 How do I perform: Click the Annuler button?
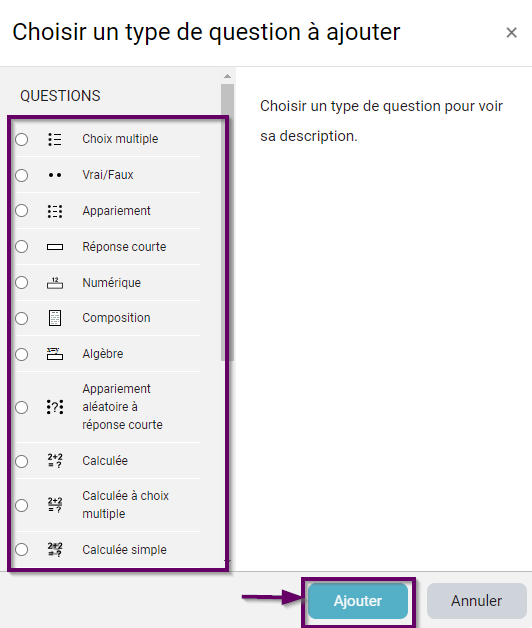(x=476, y=601)
